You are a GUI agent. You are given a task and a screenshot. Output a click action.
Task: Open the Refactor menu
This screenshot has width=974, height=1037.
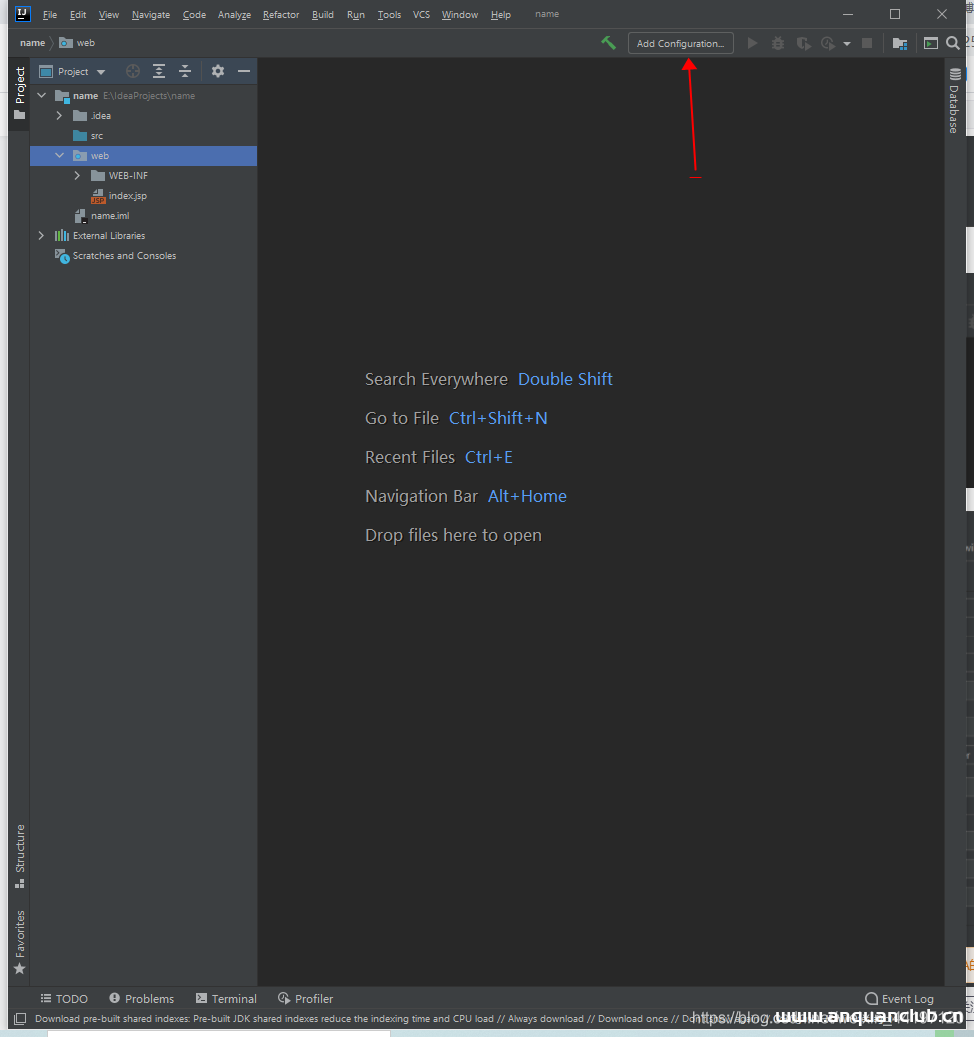tap(280, 15)
